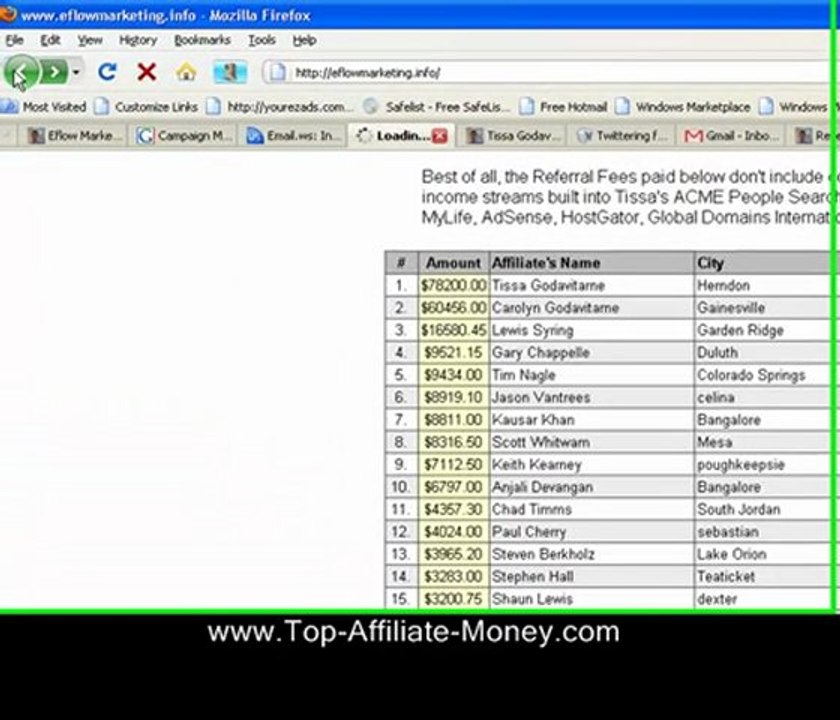The image size is (840, 720).
Task: Click the Firefox logo in the title bar
Action: pos(8,14)
